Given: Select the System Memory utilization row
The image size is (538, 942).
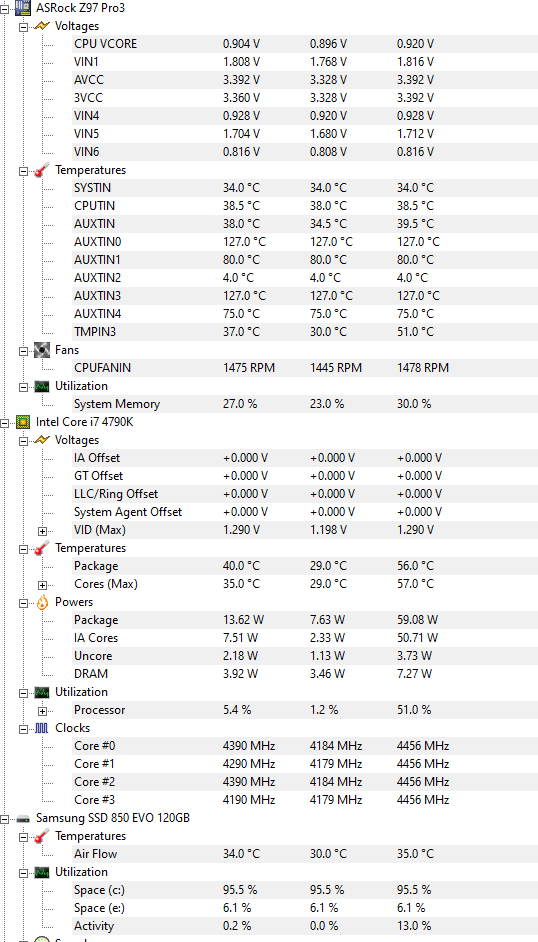Looking at the screenshot, I should click(304, 404).
